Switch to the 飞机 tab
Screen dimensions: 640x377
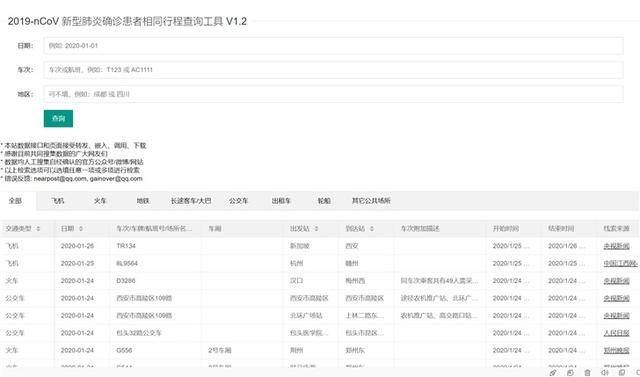pyautogui.click(x=58, y=201)
